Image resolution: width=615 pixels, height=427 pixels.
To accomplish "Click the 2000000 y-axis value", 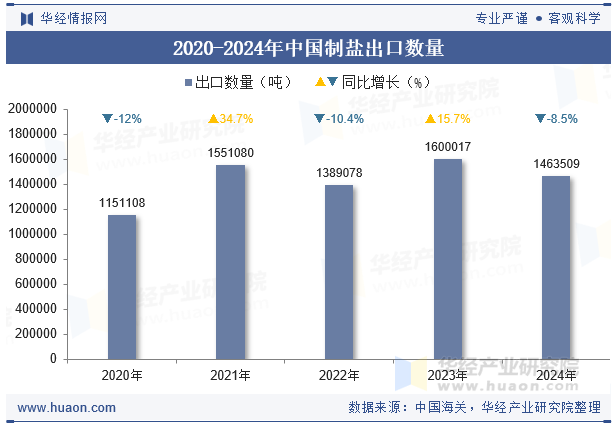I will tap(33, 109).
